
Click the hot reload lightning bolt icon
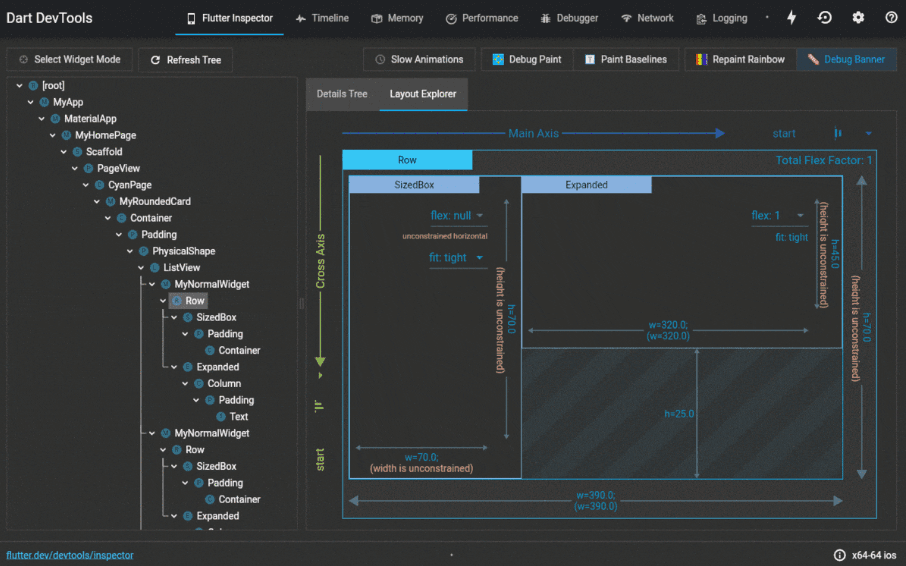pos(792,18)
